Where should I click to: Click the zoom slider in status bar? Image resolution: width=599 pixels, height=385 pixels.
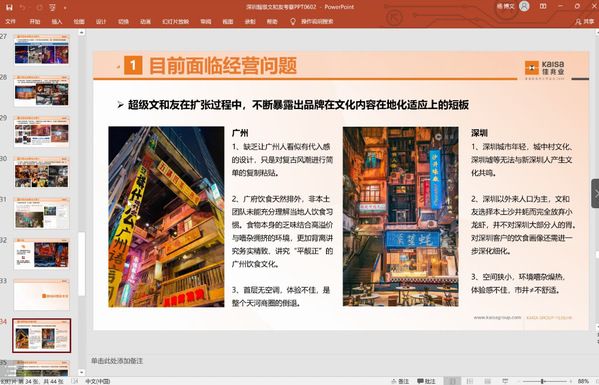pos(542,381)
